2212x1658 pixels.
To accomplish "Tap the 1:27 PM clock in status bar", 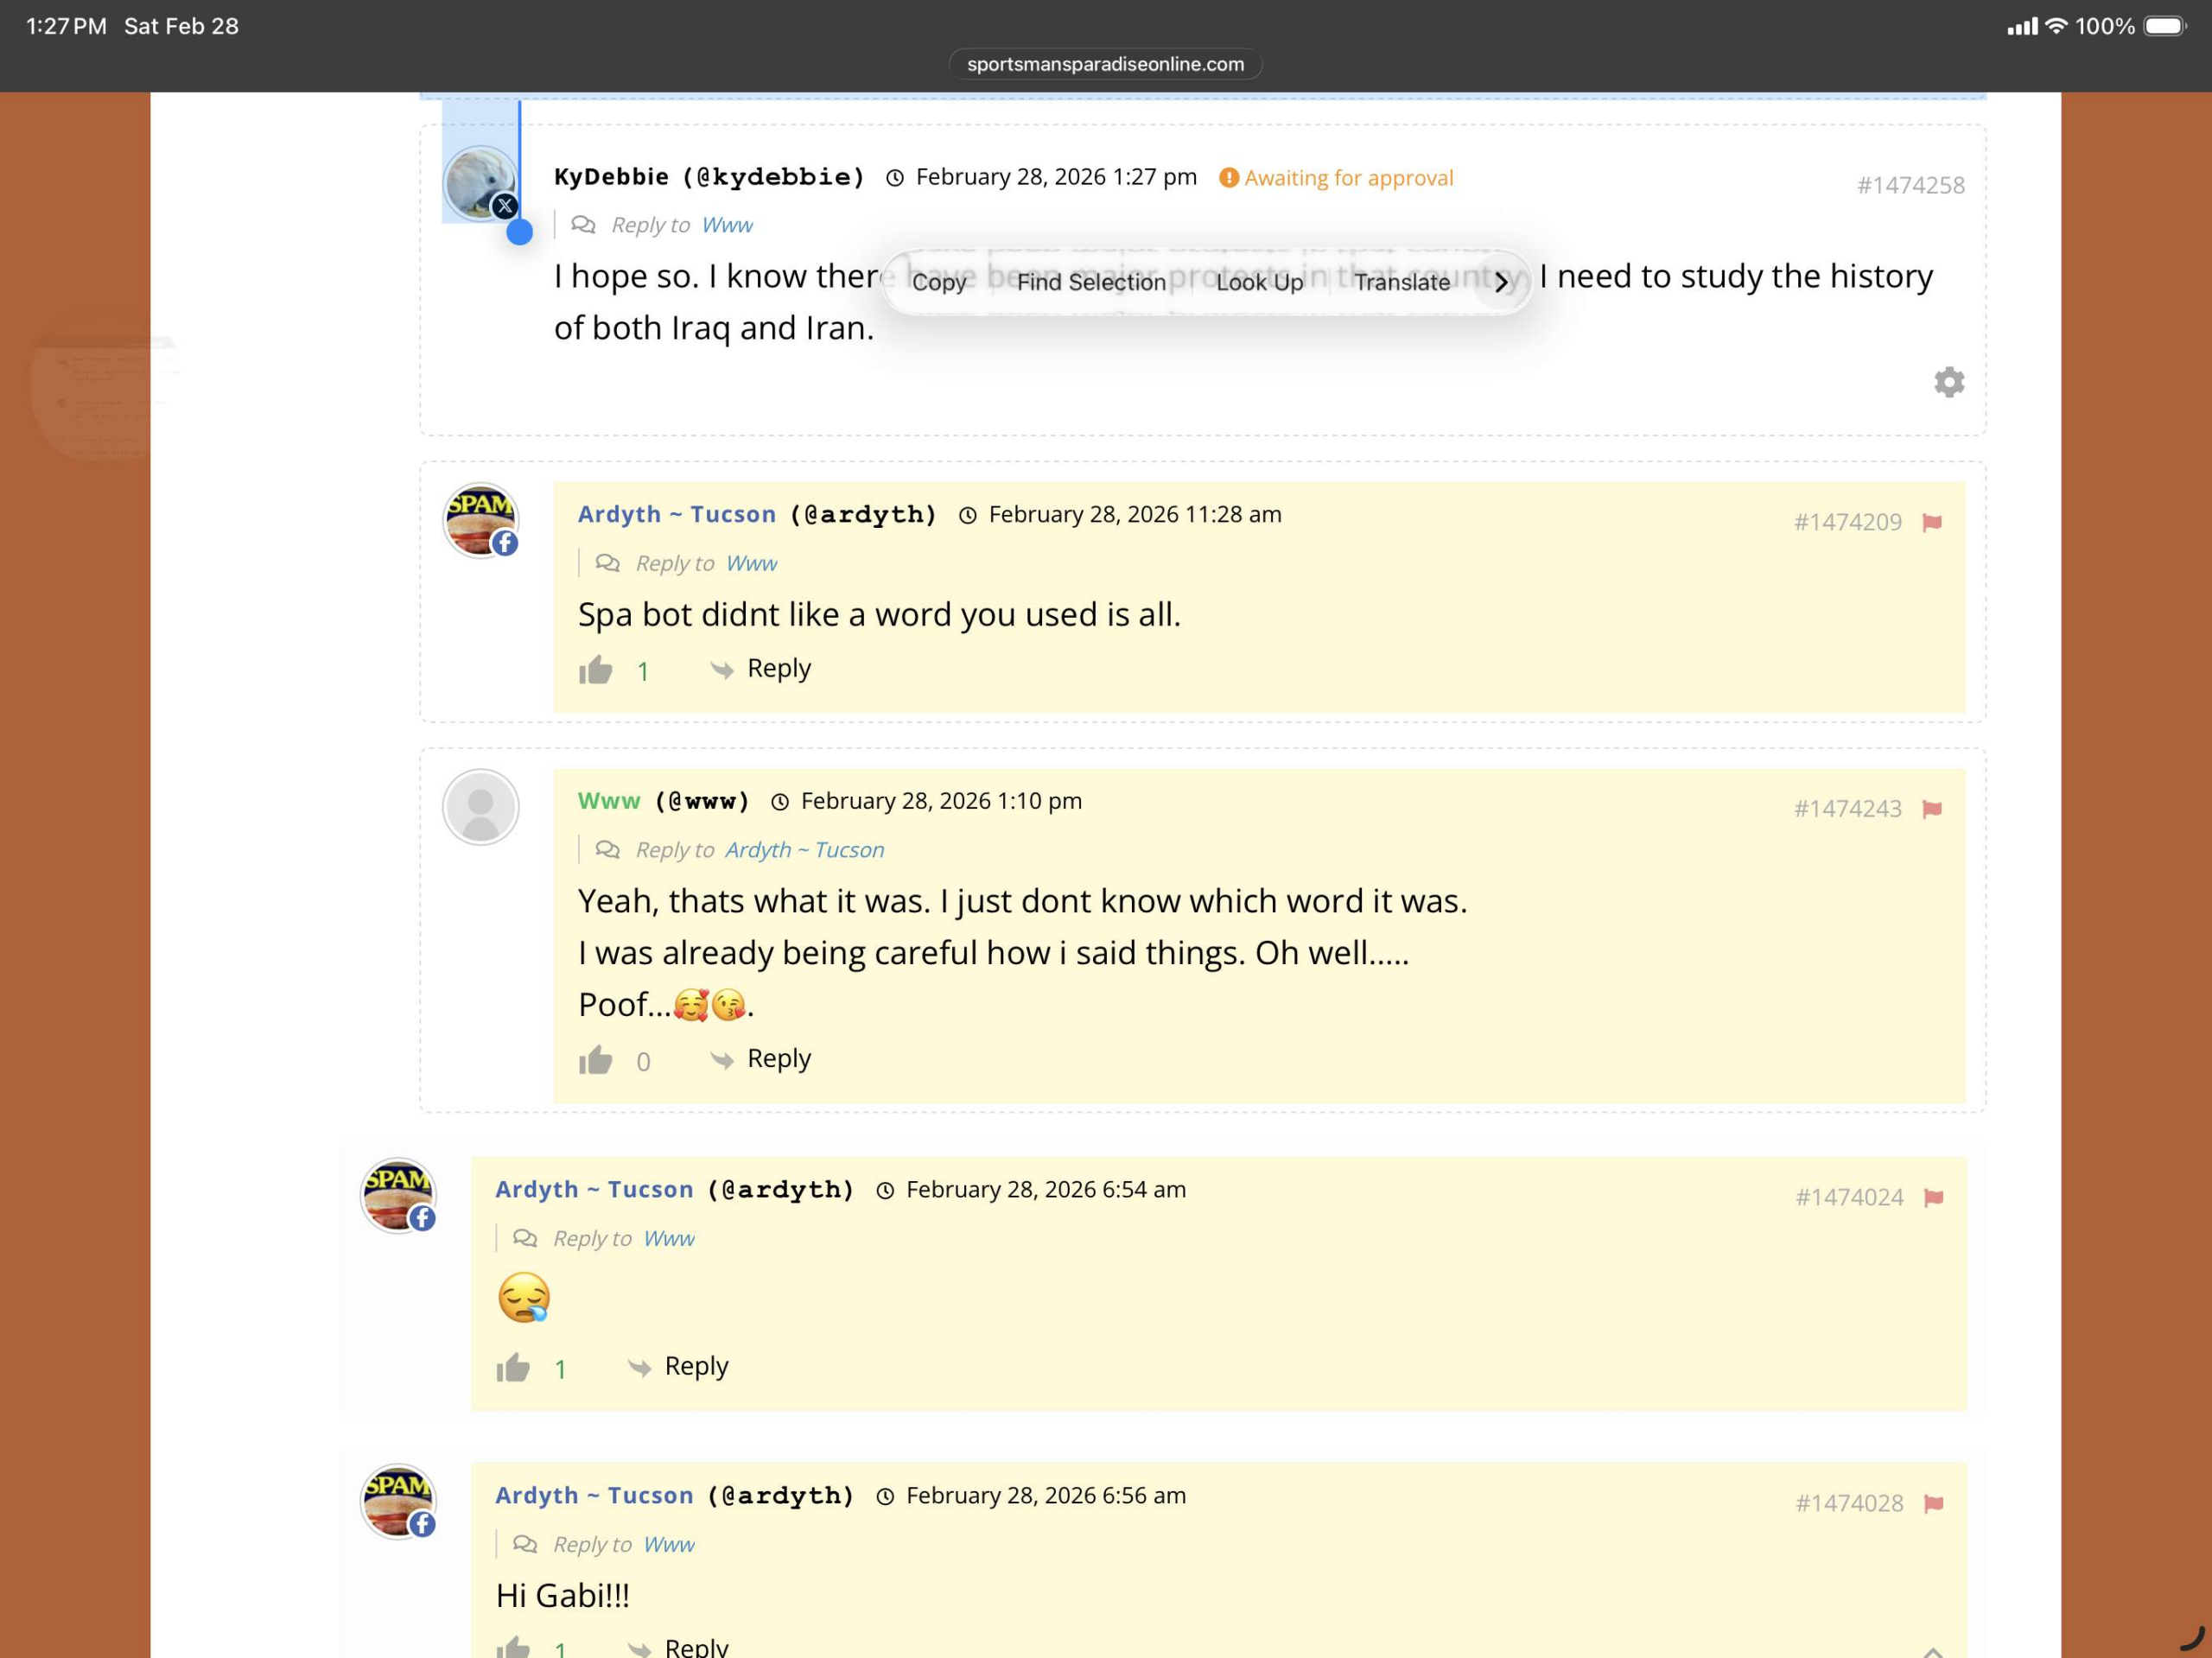I will tap(66, 26).
